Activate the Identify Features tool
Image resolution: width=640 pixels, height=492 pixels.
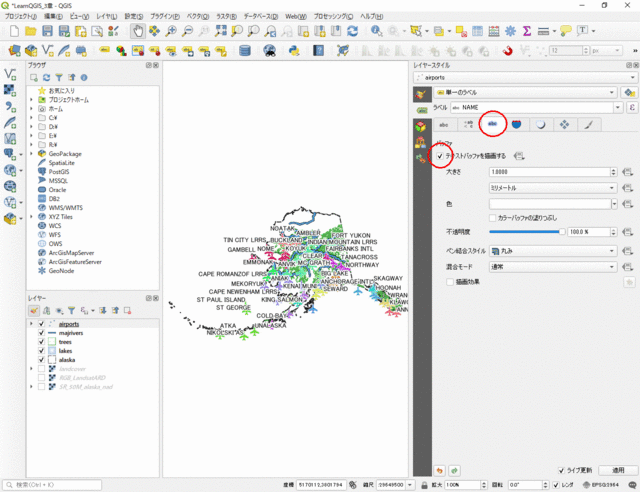point(376,31)
